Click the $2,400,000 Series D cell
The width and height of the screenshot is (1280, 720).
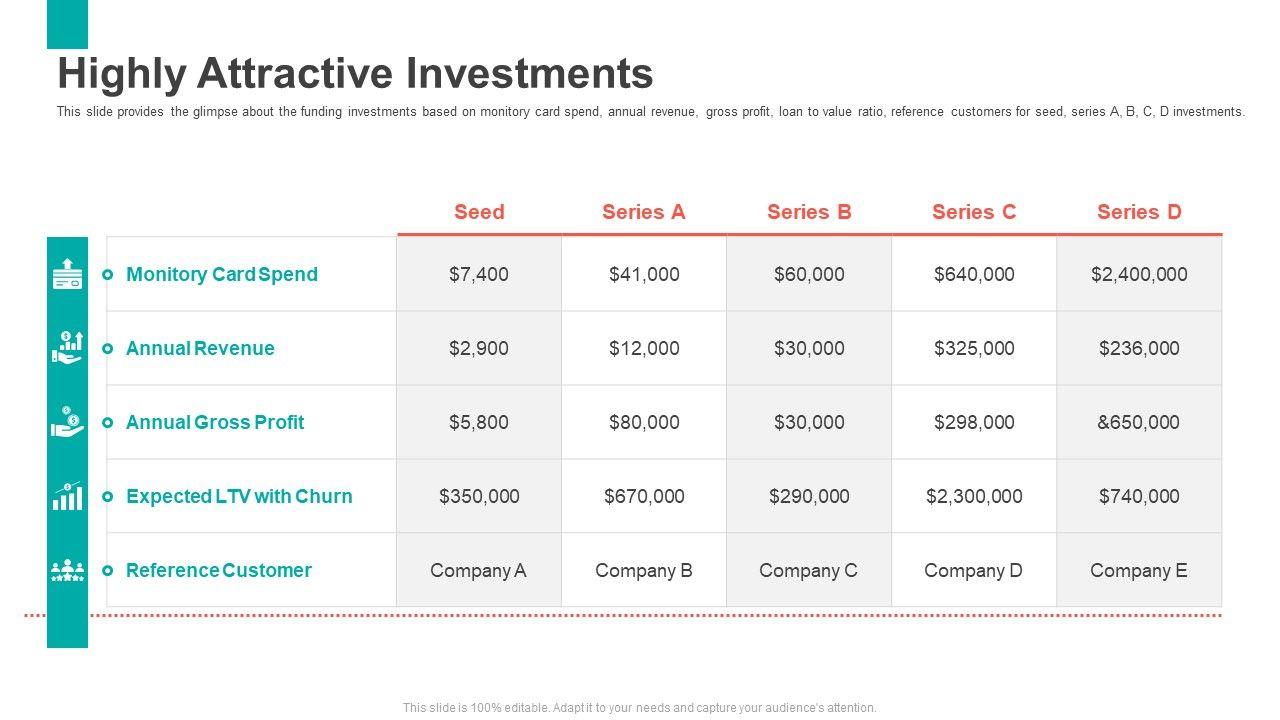(x=1139, y=274)
